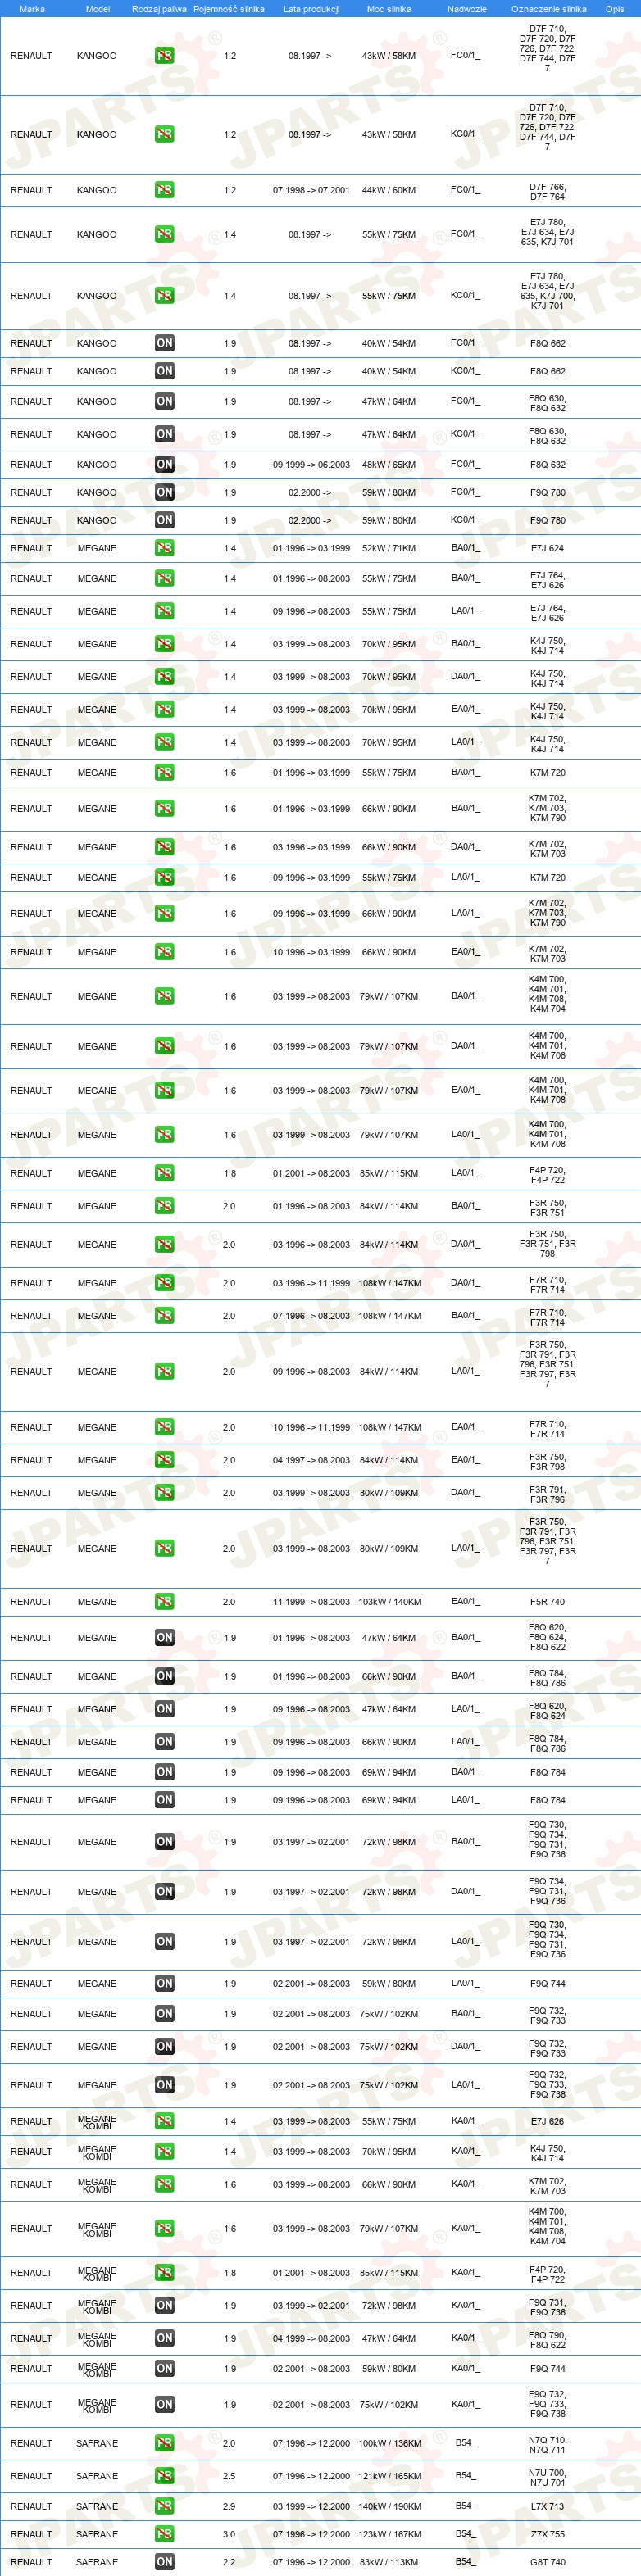Select the power cell '123kW / 167KM'
This screenshot has width=641, height=2576.
pyautogui.click(x=389, y=2535)
